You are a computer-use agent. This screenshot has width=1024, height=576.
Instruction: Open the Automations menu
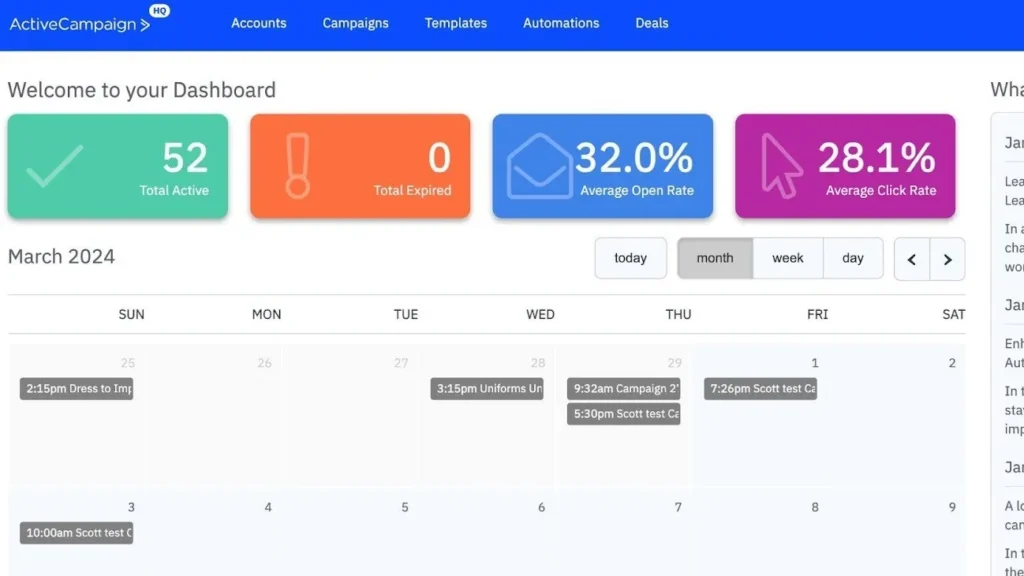[560, 23]
